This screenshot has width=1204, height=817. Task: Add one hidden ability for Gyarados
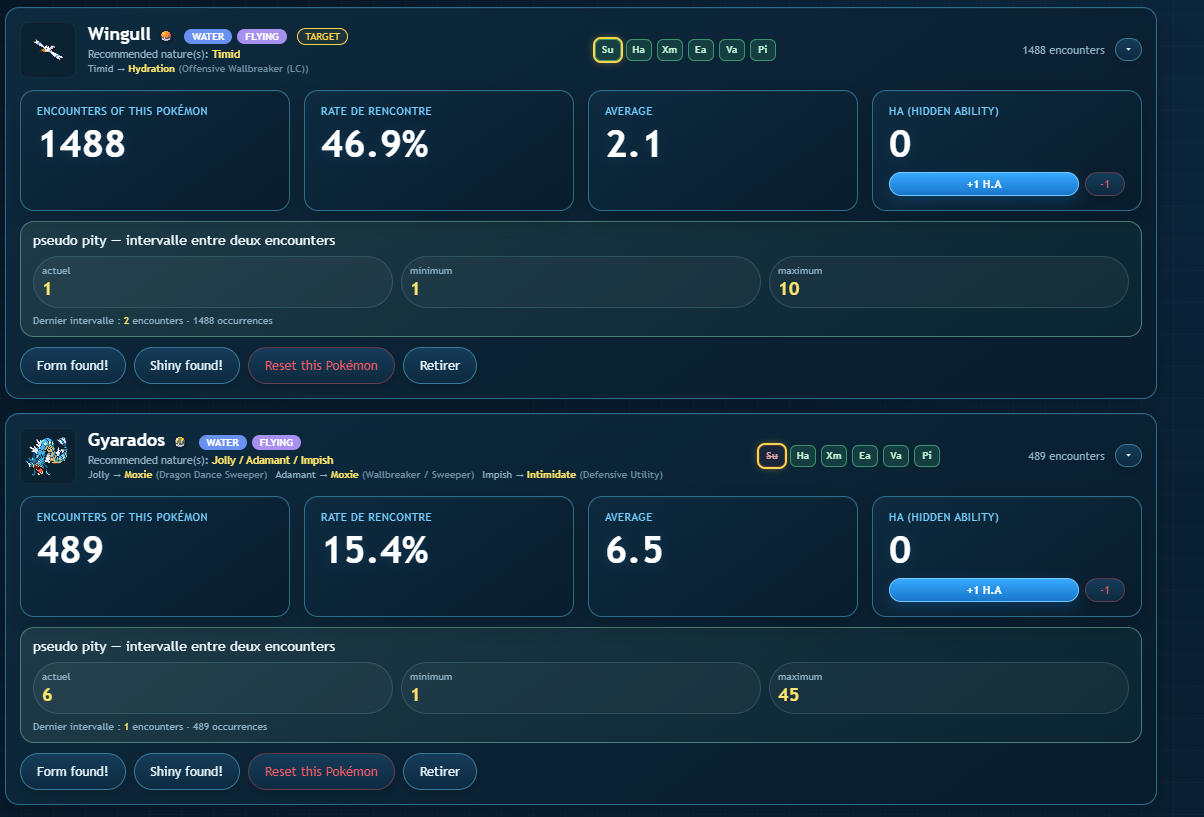[984, 590]
